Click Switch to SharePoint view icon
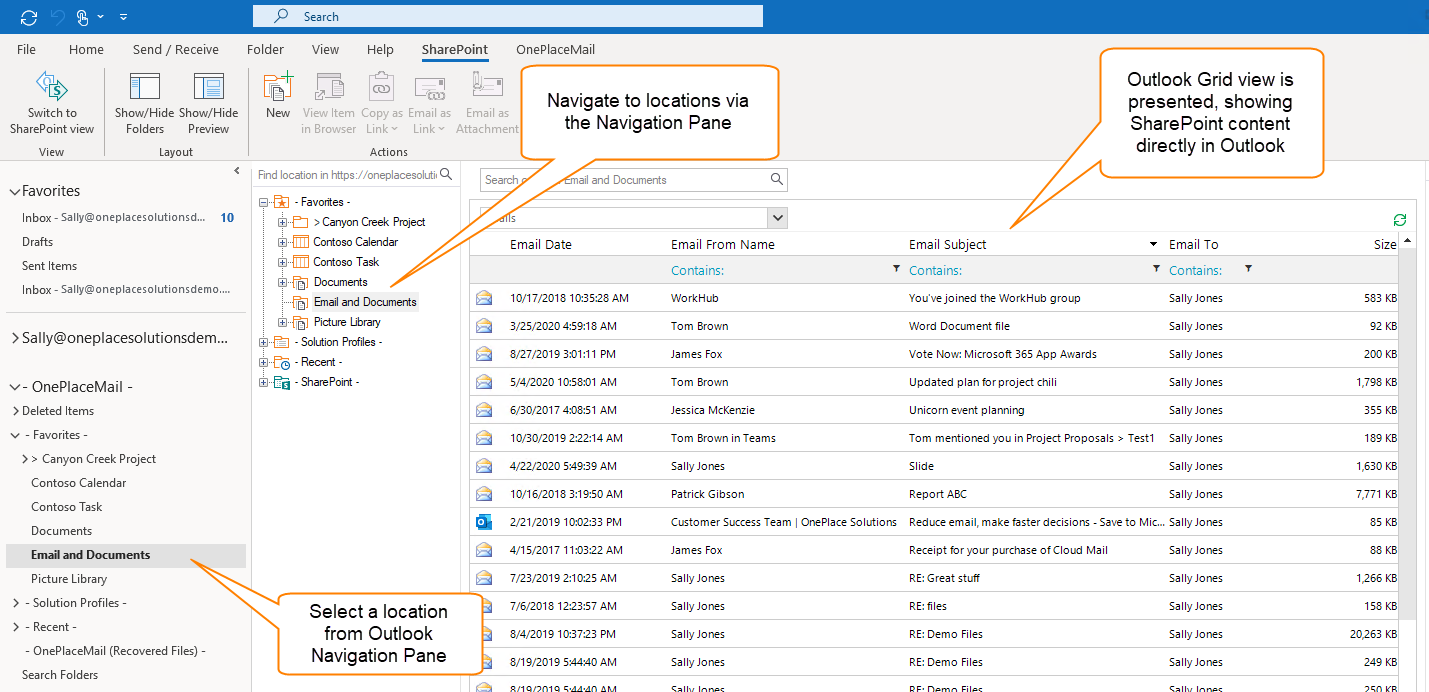This screenshot has height=692, width=1429. [51, 86]
